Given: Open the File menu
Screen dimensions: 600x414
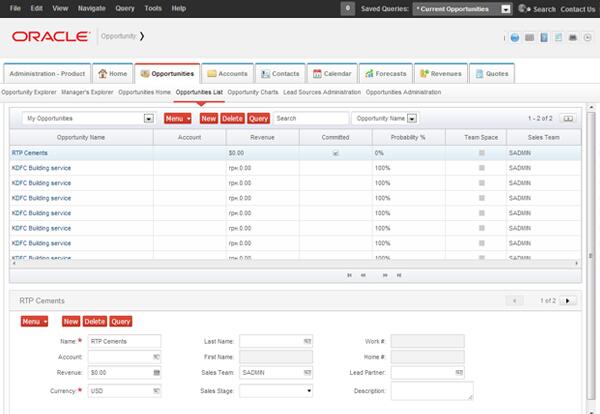Looking at the screenshot, I should (15, 8).
